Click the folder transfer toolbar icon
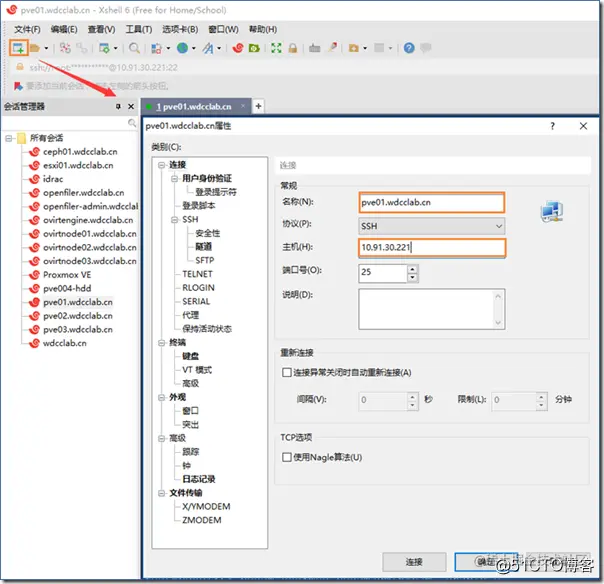The width and height of the screenshot is (604, 584). tap(353, 48)
